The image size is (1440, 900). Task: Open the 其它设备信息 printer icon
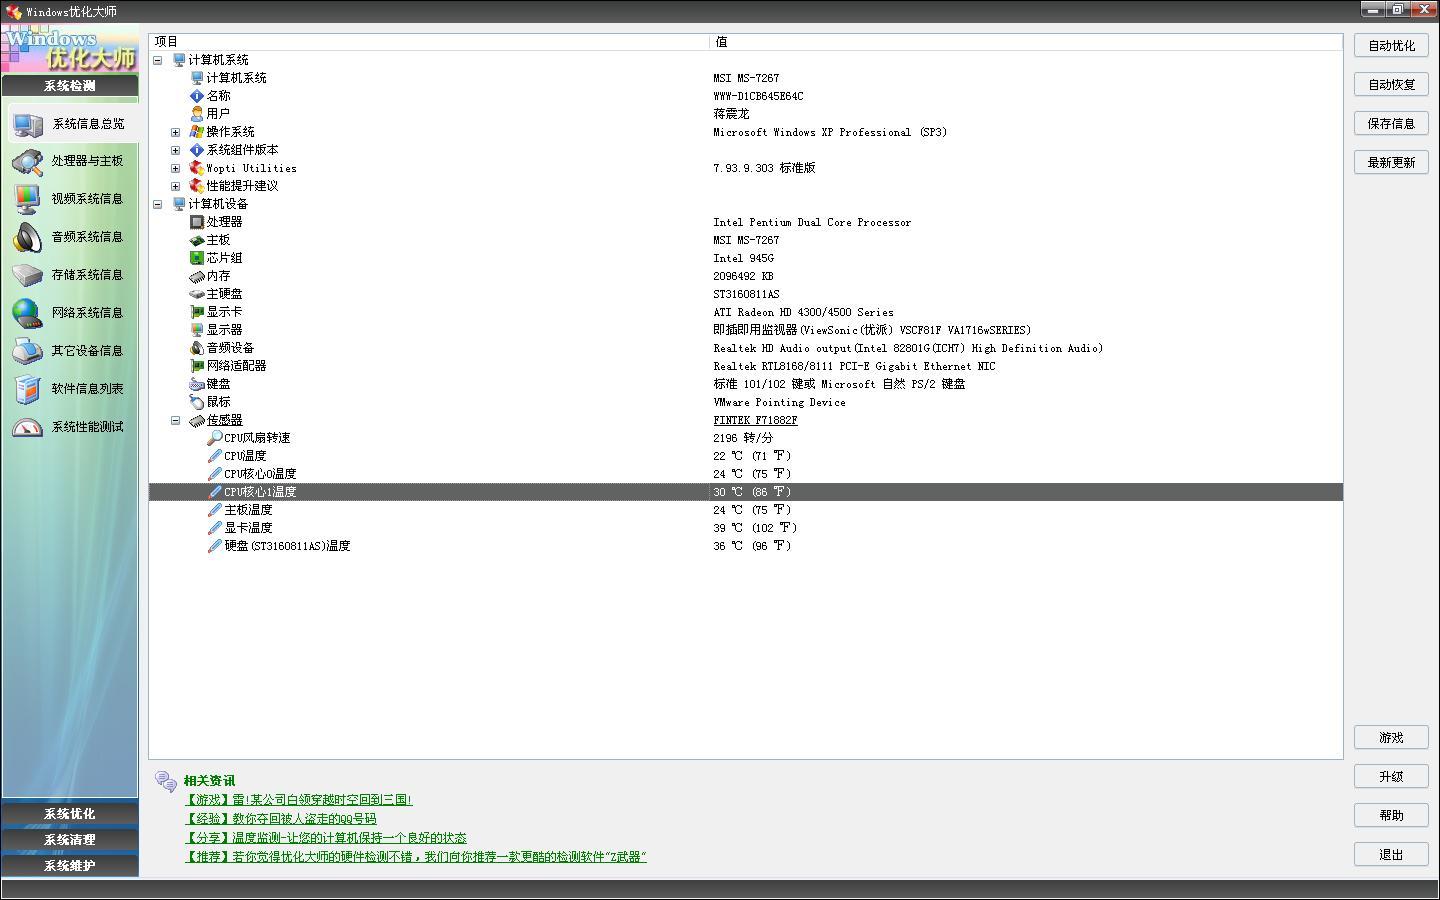pyautogui.click(x=27, y=351)
